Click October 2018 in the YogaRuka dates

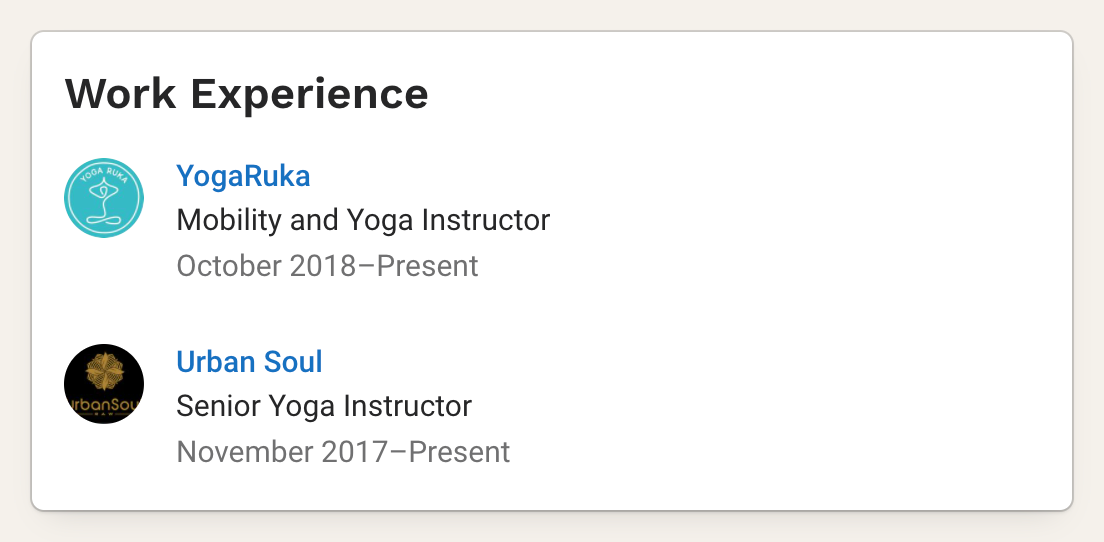click(266, 266)
